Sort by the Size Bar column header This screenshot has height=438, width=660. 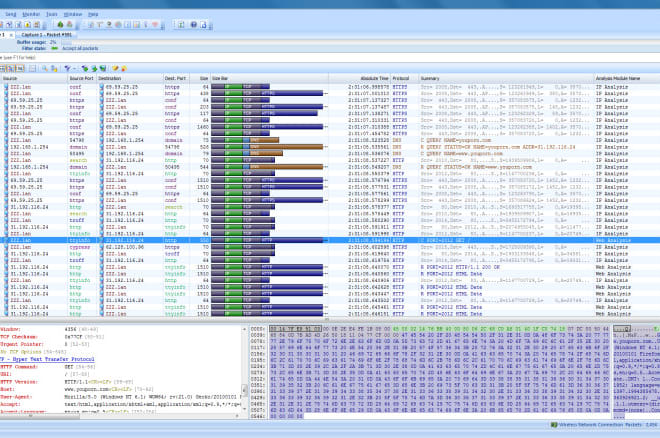pos(269,78)
